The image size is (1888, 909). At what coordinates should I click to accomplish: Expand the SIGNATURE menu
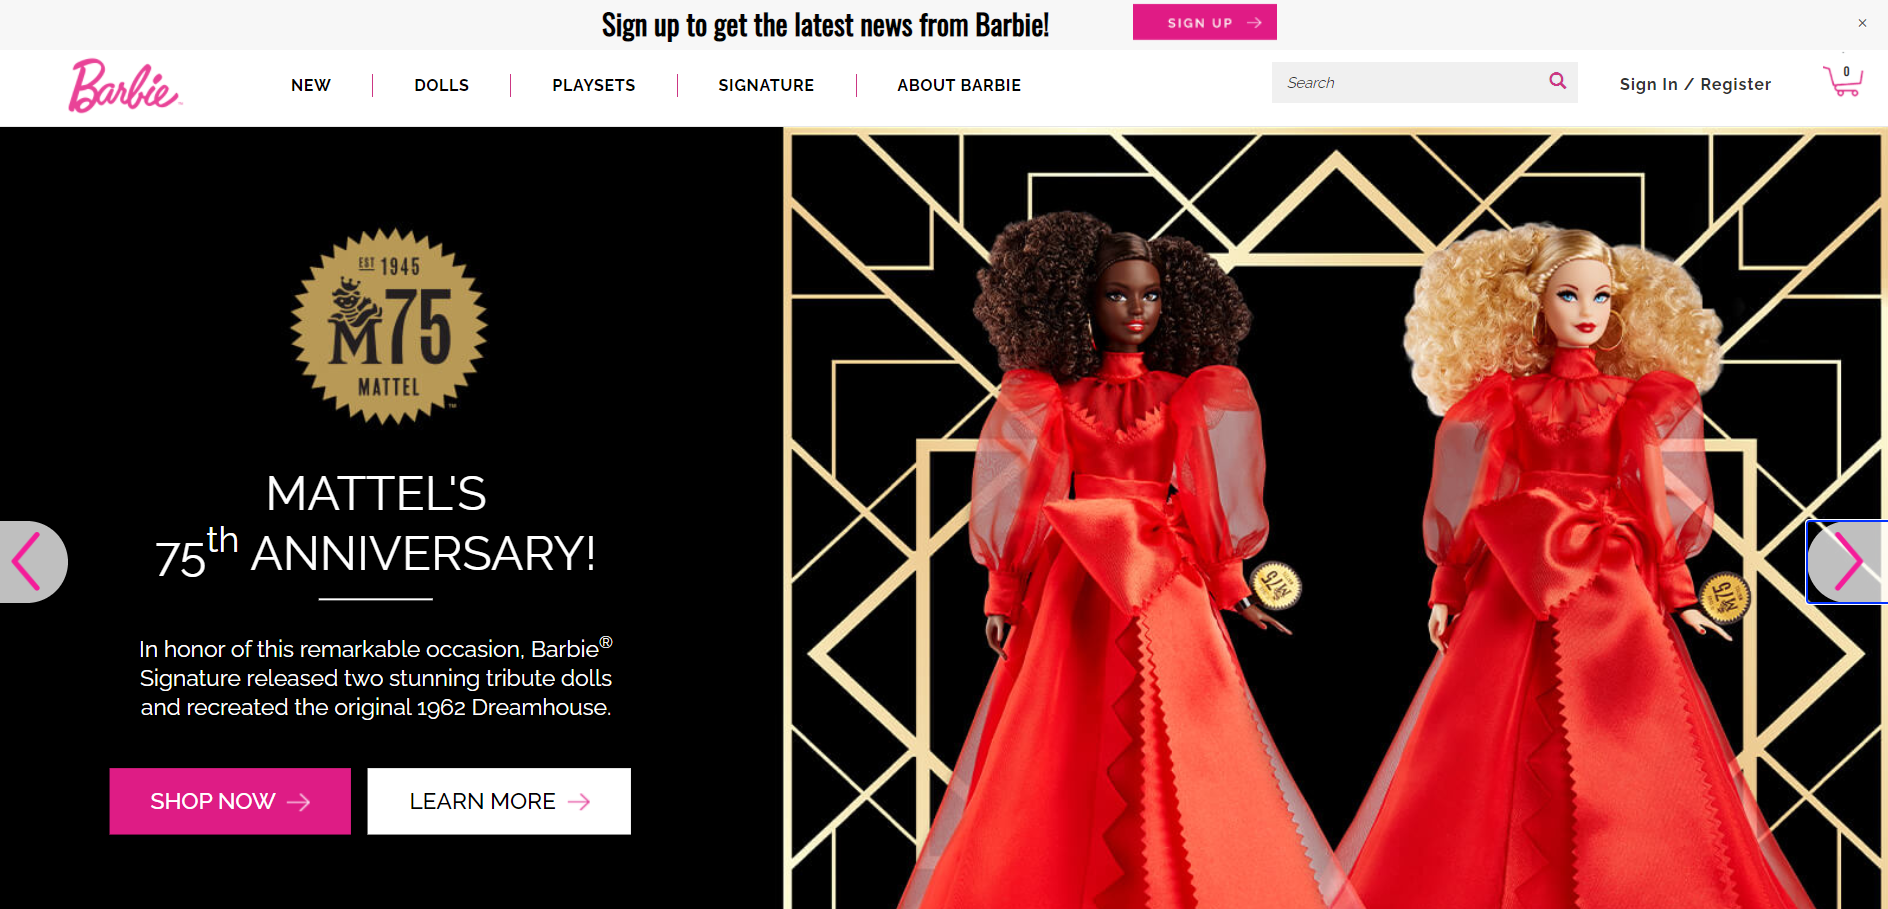766,85
